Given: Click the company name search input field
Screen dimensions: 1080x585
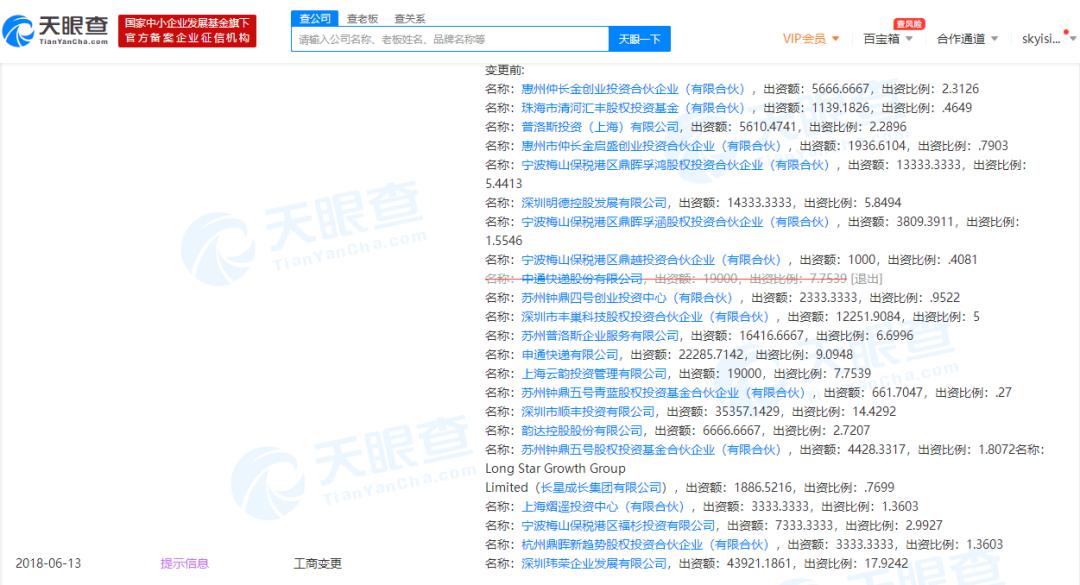Looking at the screenshot, I should 450,38.
